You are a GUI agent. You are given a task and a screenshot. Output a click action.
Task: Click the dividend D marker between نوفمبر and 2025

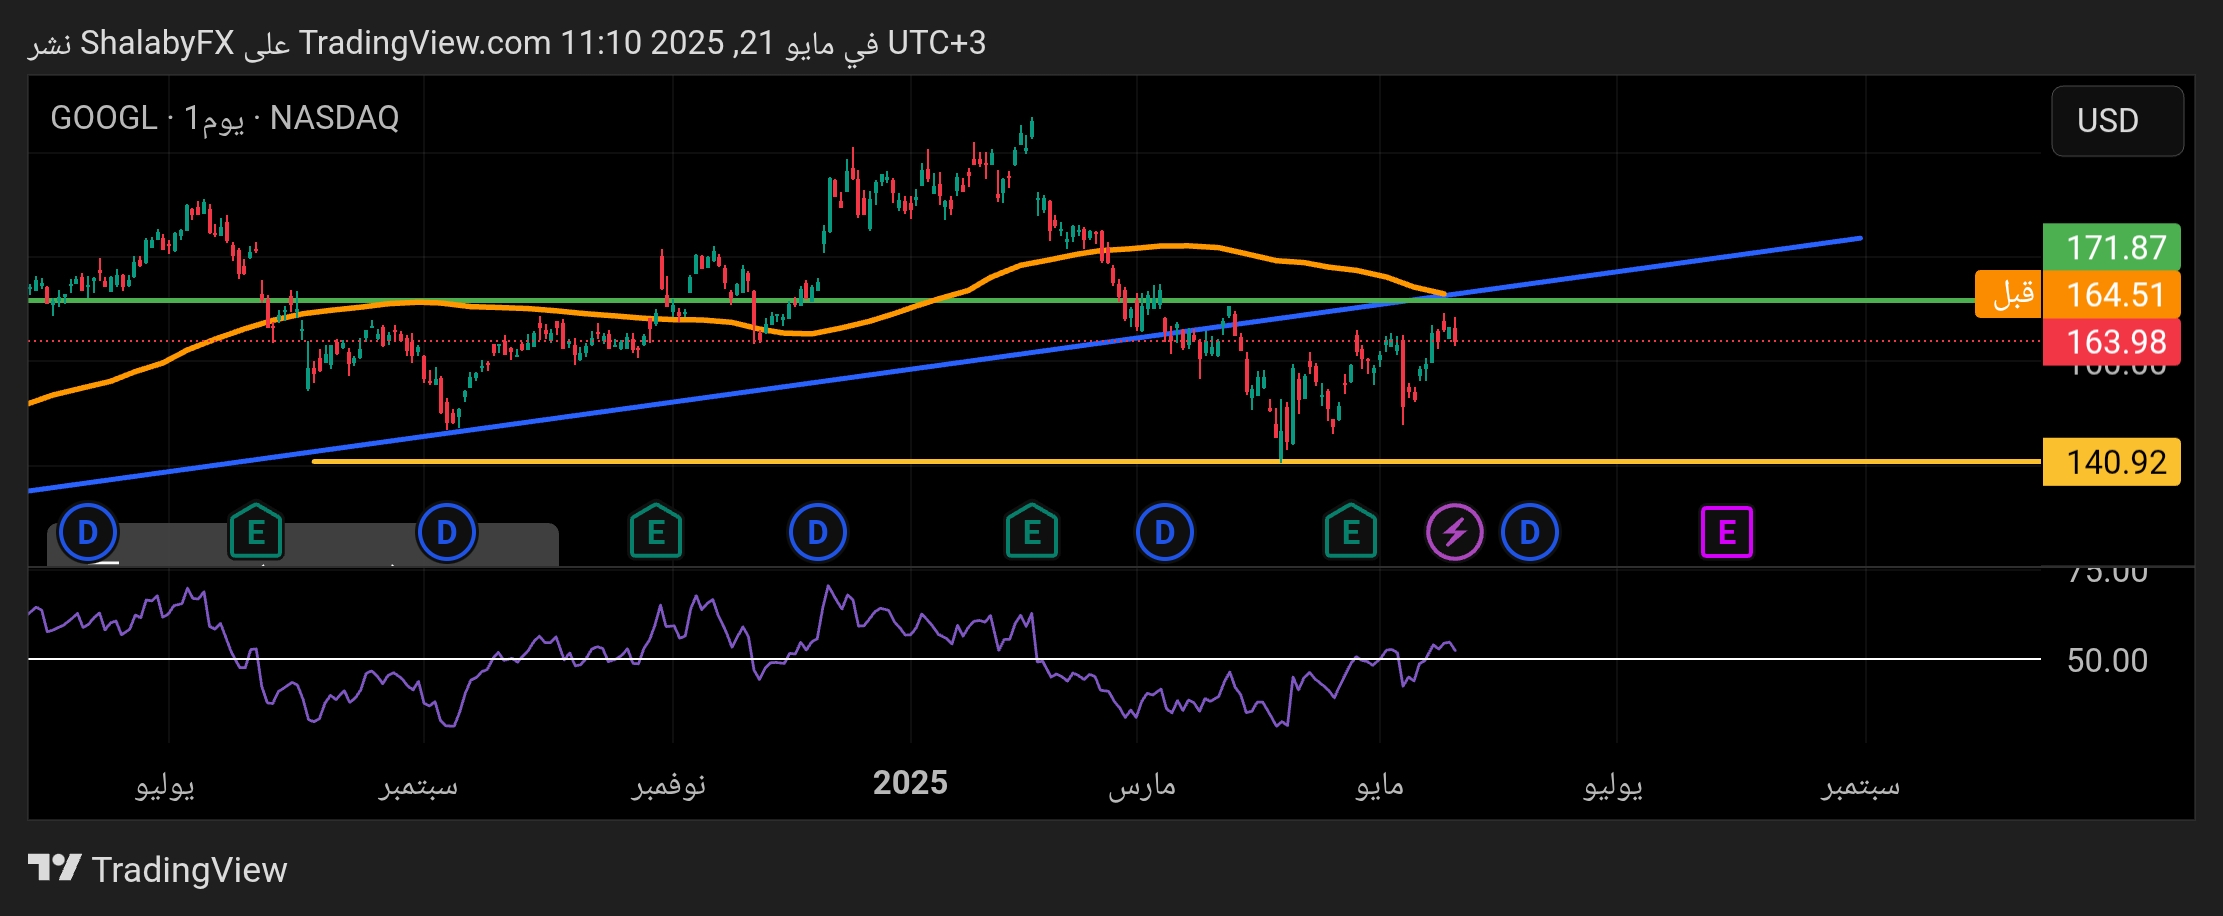click(817, 532)
